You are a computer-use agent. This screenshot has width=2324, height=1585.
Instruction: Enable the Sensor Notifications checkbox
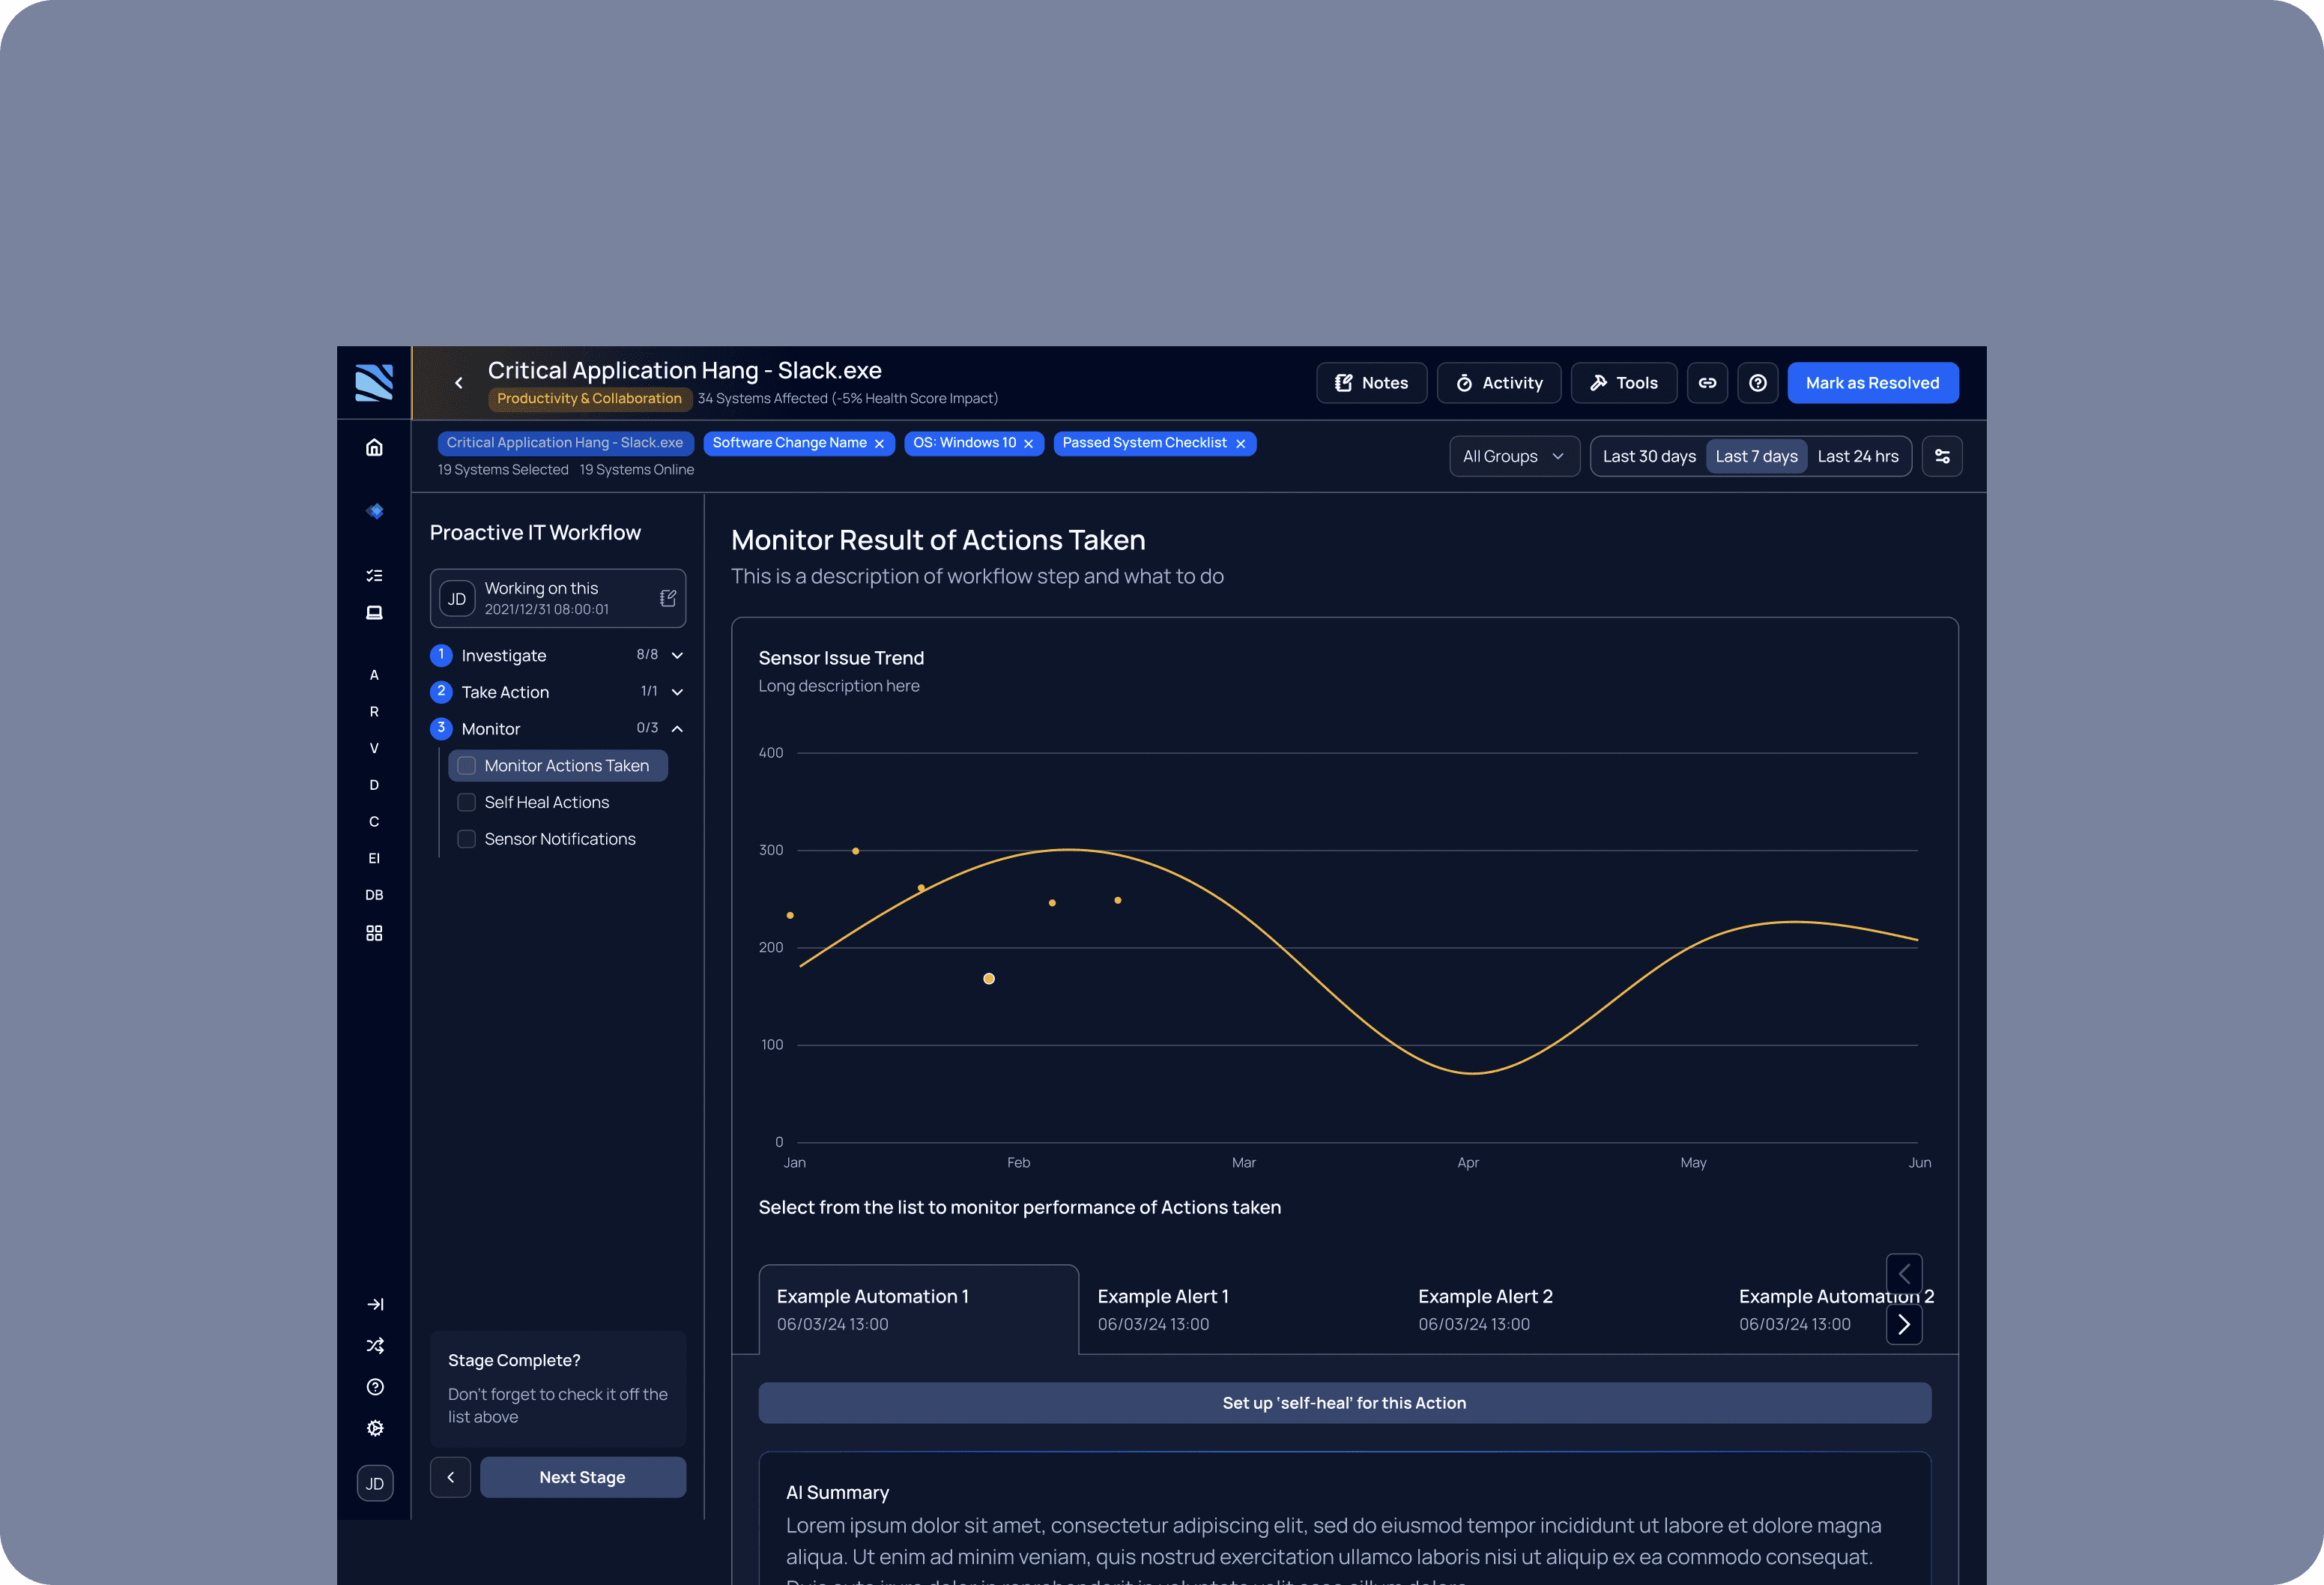pyautogui.click(x=467, y=839)
